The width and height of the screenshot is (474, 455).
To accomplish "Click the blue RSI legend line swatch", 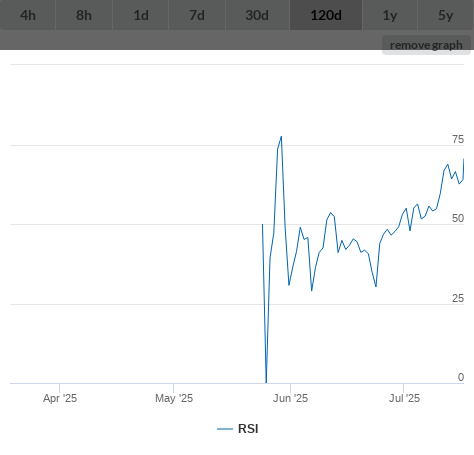I will (x=225, y=429).
